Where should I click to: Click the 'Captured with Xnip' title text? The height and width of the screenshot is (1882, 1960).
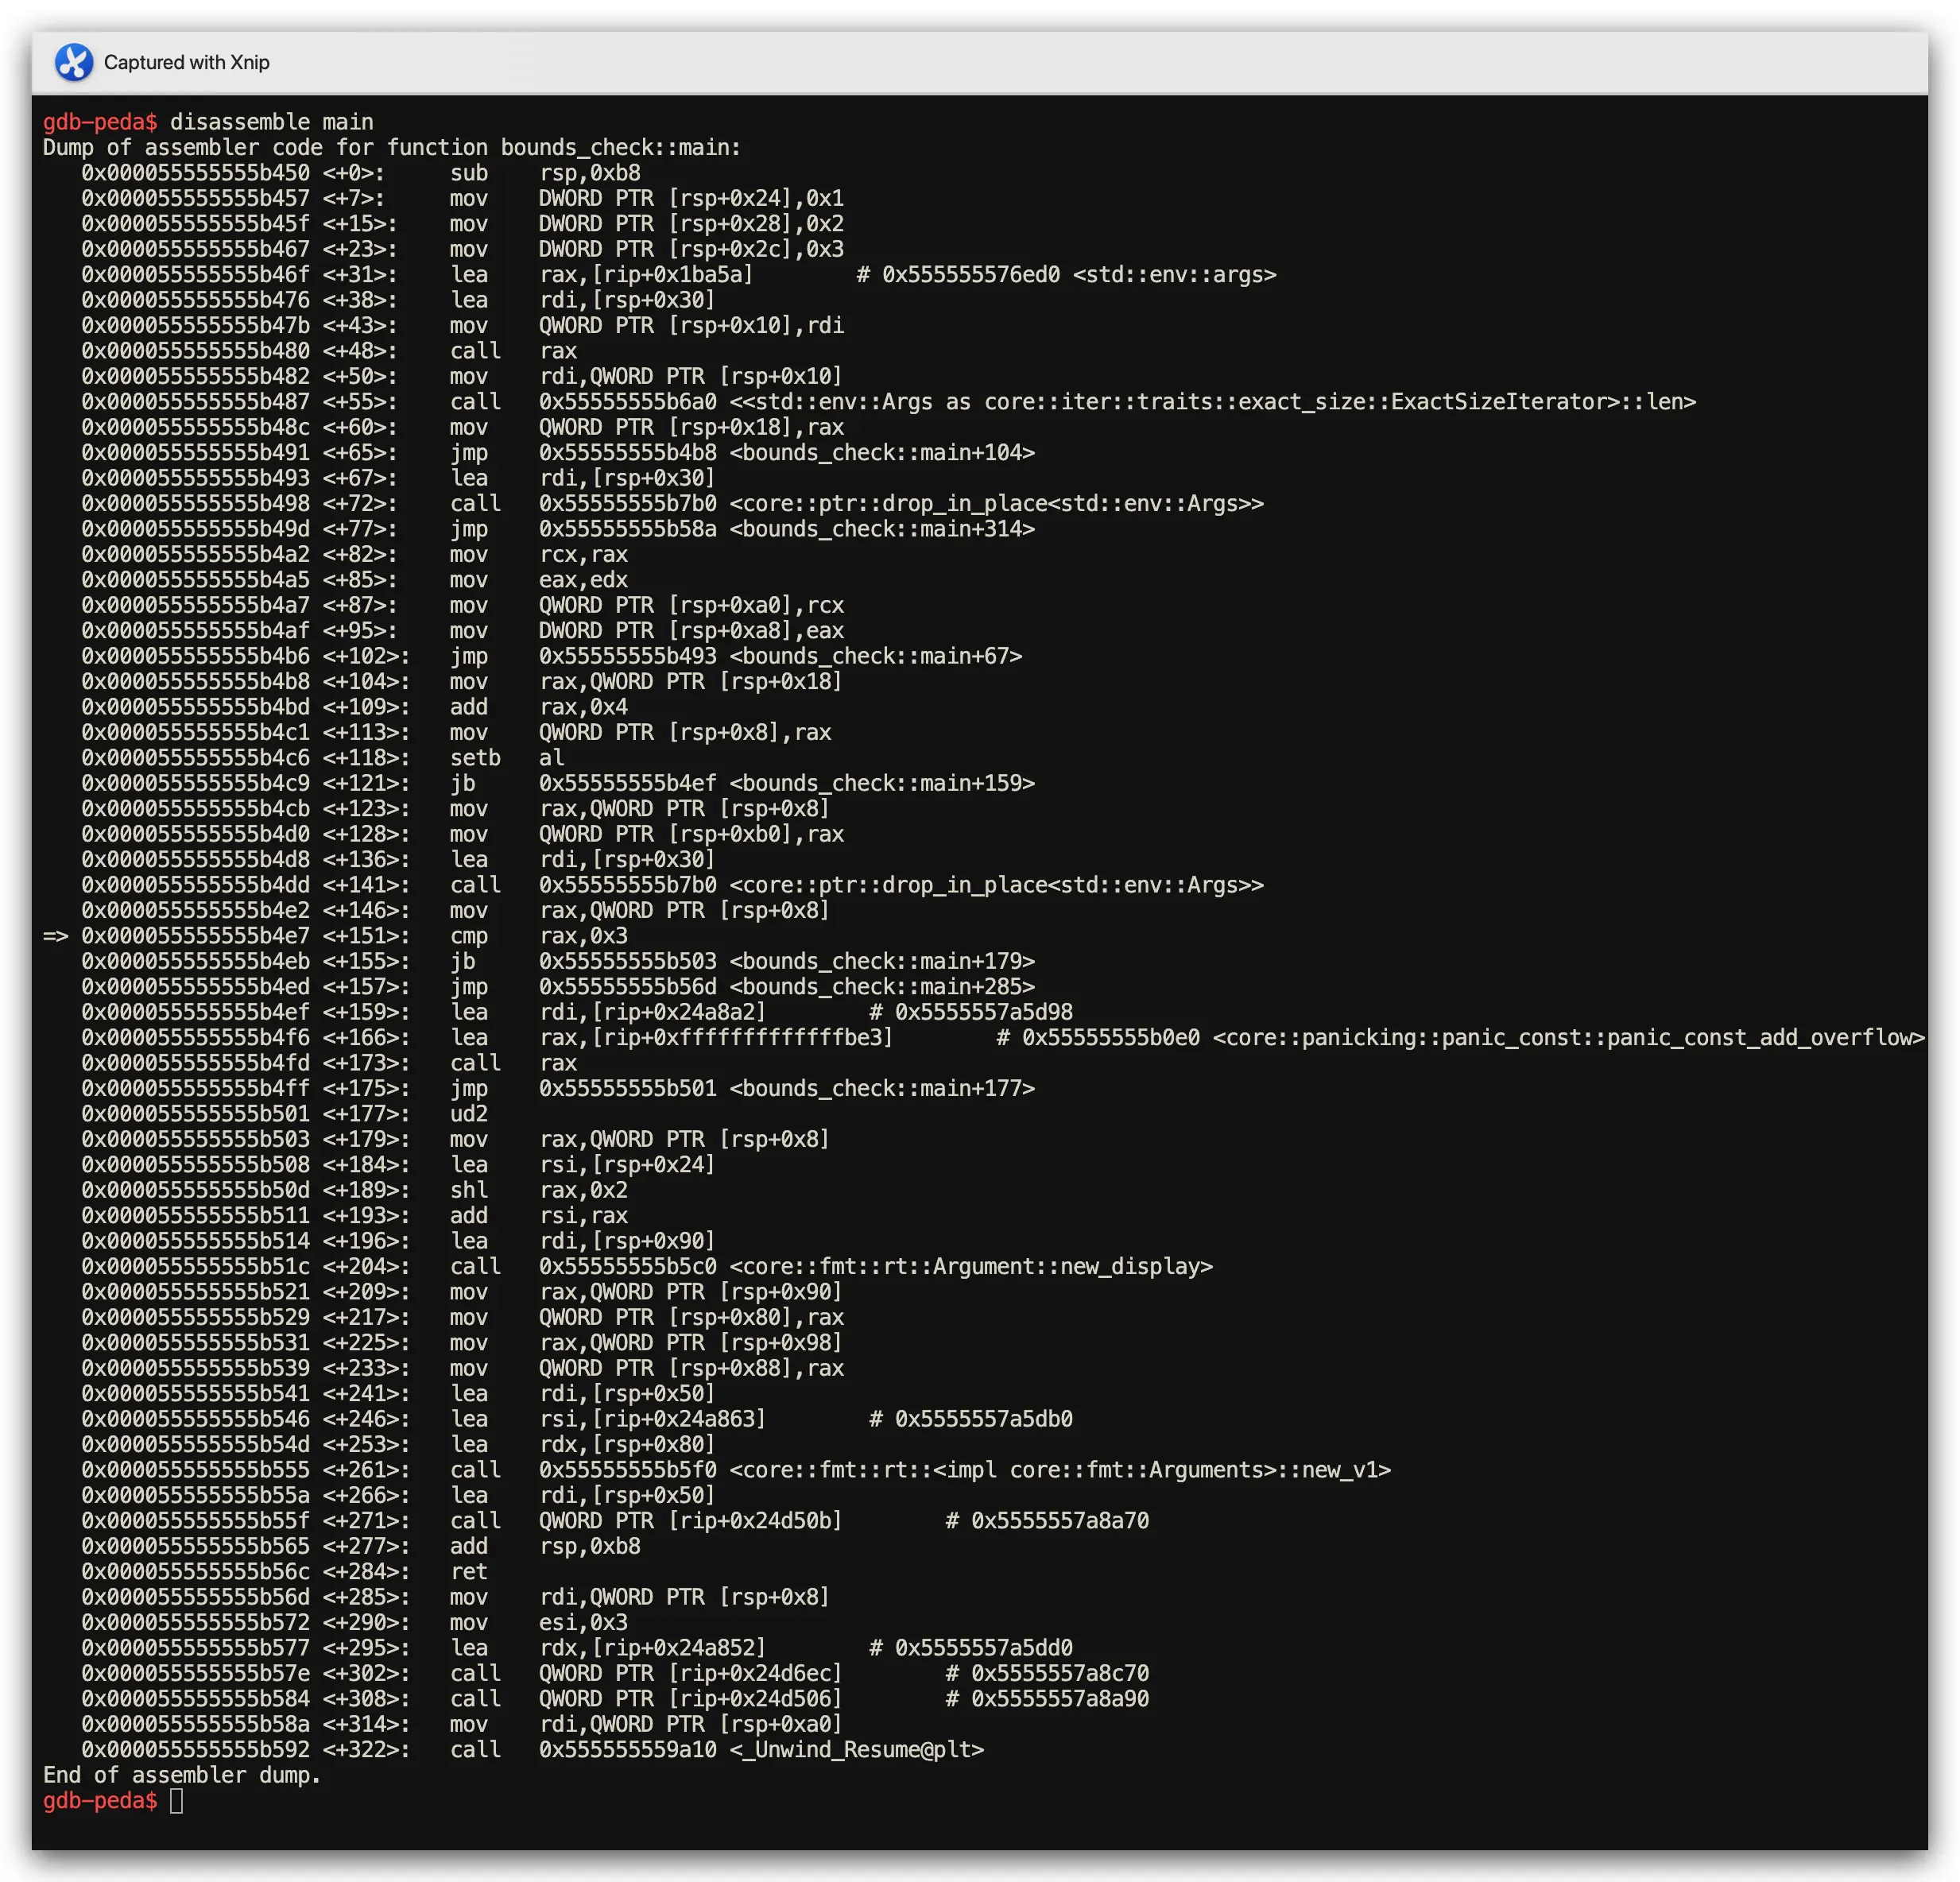point(187,62)
